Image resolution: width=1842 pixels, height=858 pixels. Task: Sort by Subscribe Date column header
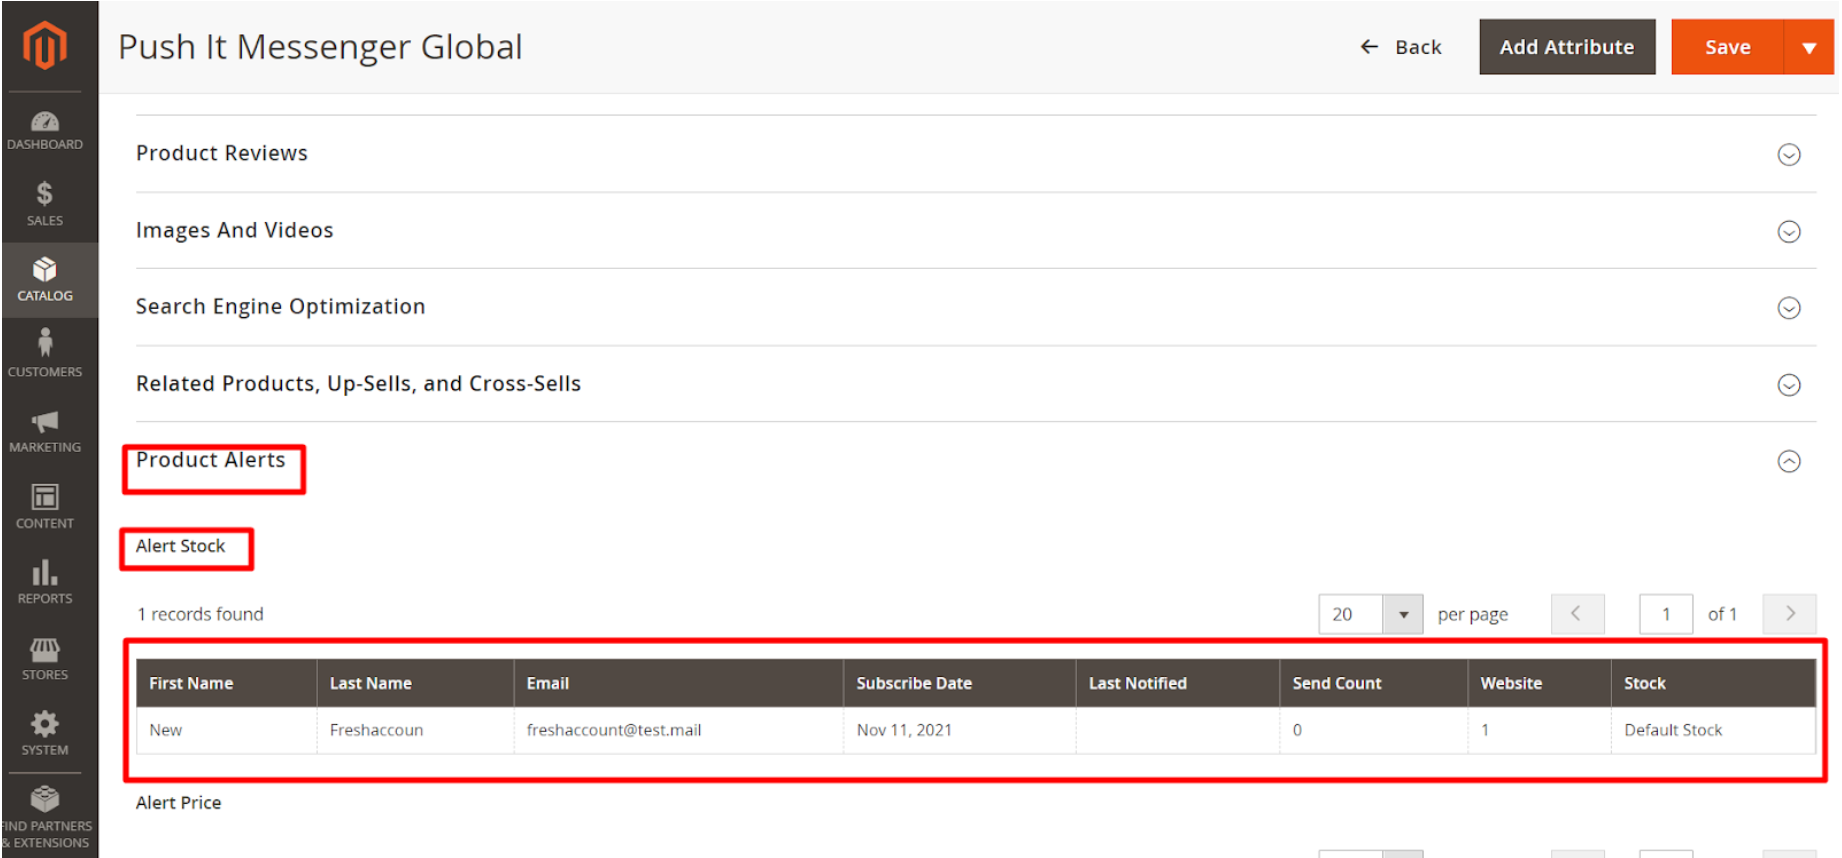click(x=960, y=683)
